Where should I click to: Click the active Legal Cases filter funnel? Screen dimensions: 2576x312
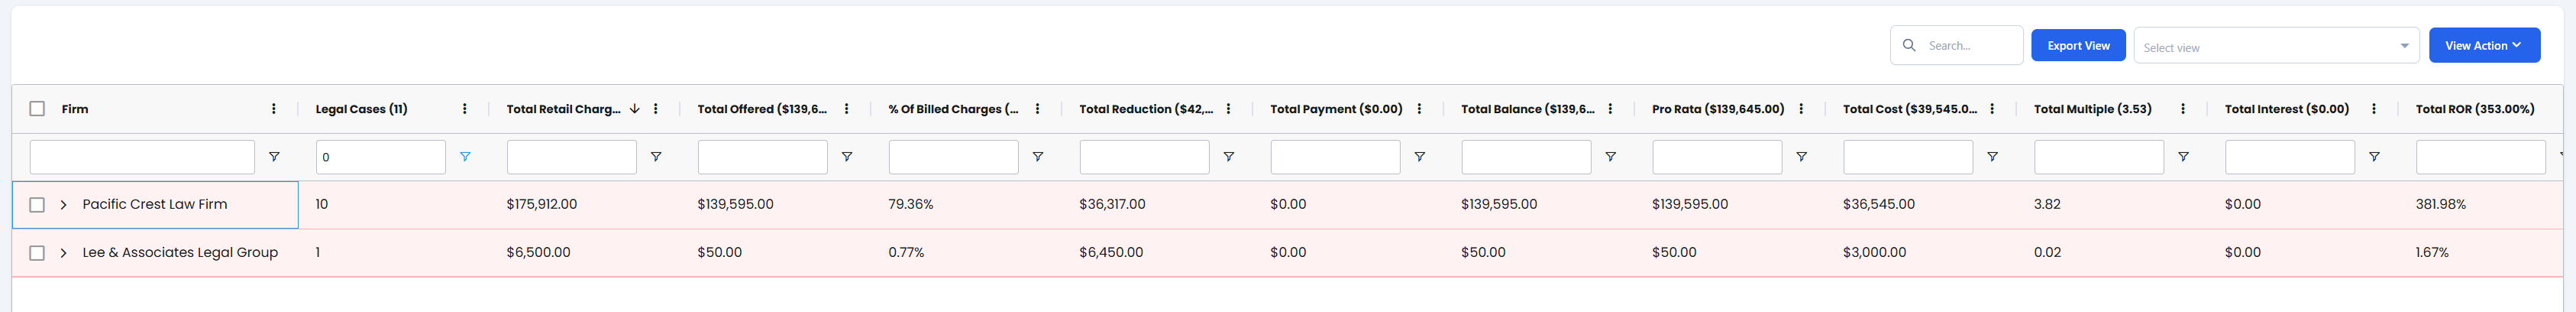tap(464, 157)
